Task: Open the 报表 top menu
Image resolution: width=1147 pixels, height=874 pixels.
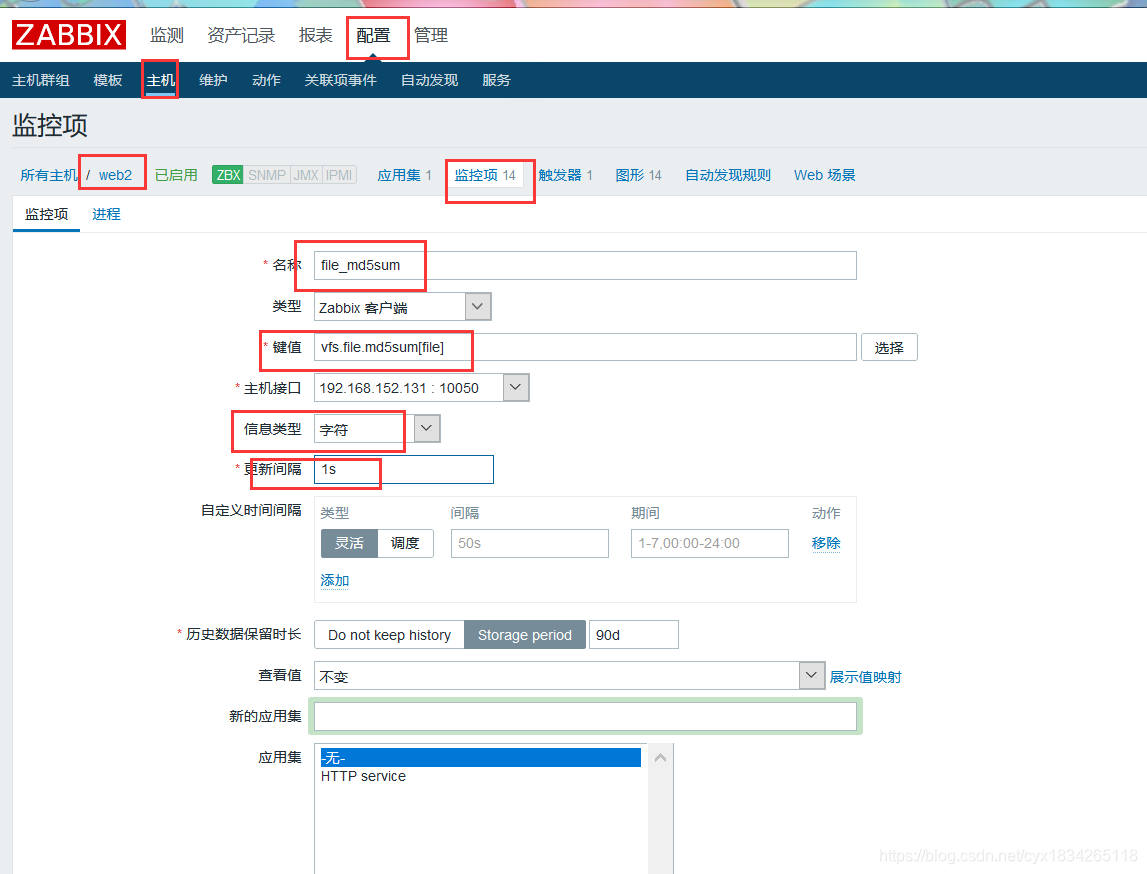Action: pos(315,35)
